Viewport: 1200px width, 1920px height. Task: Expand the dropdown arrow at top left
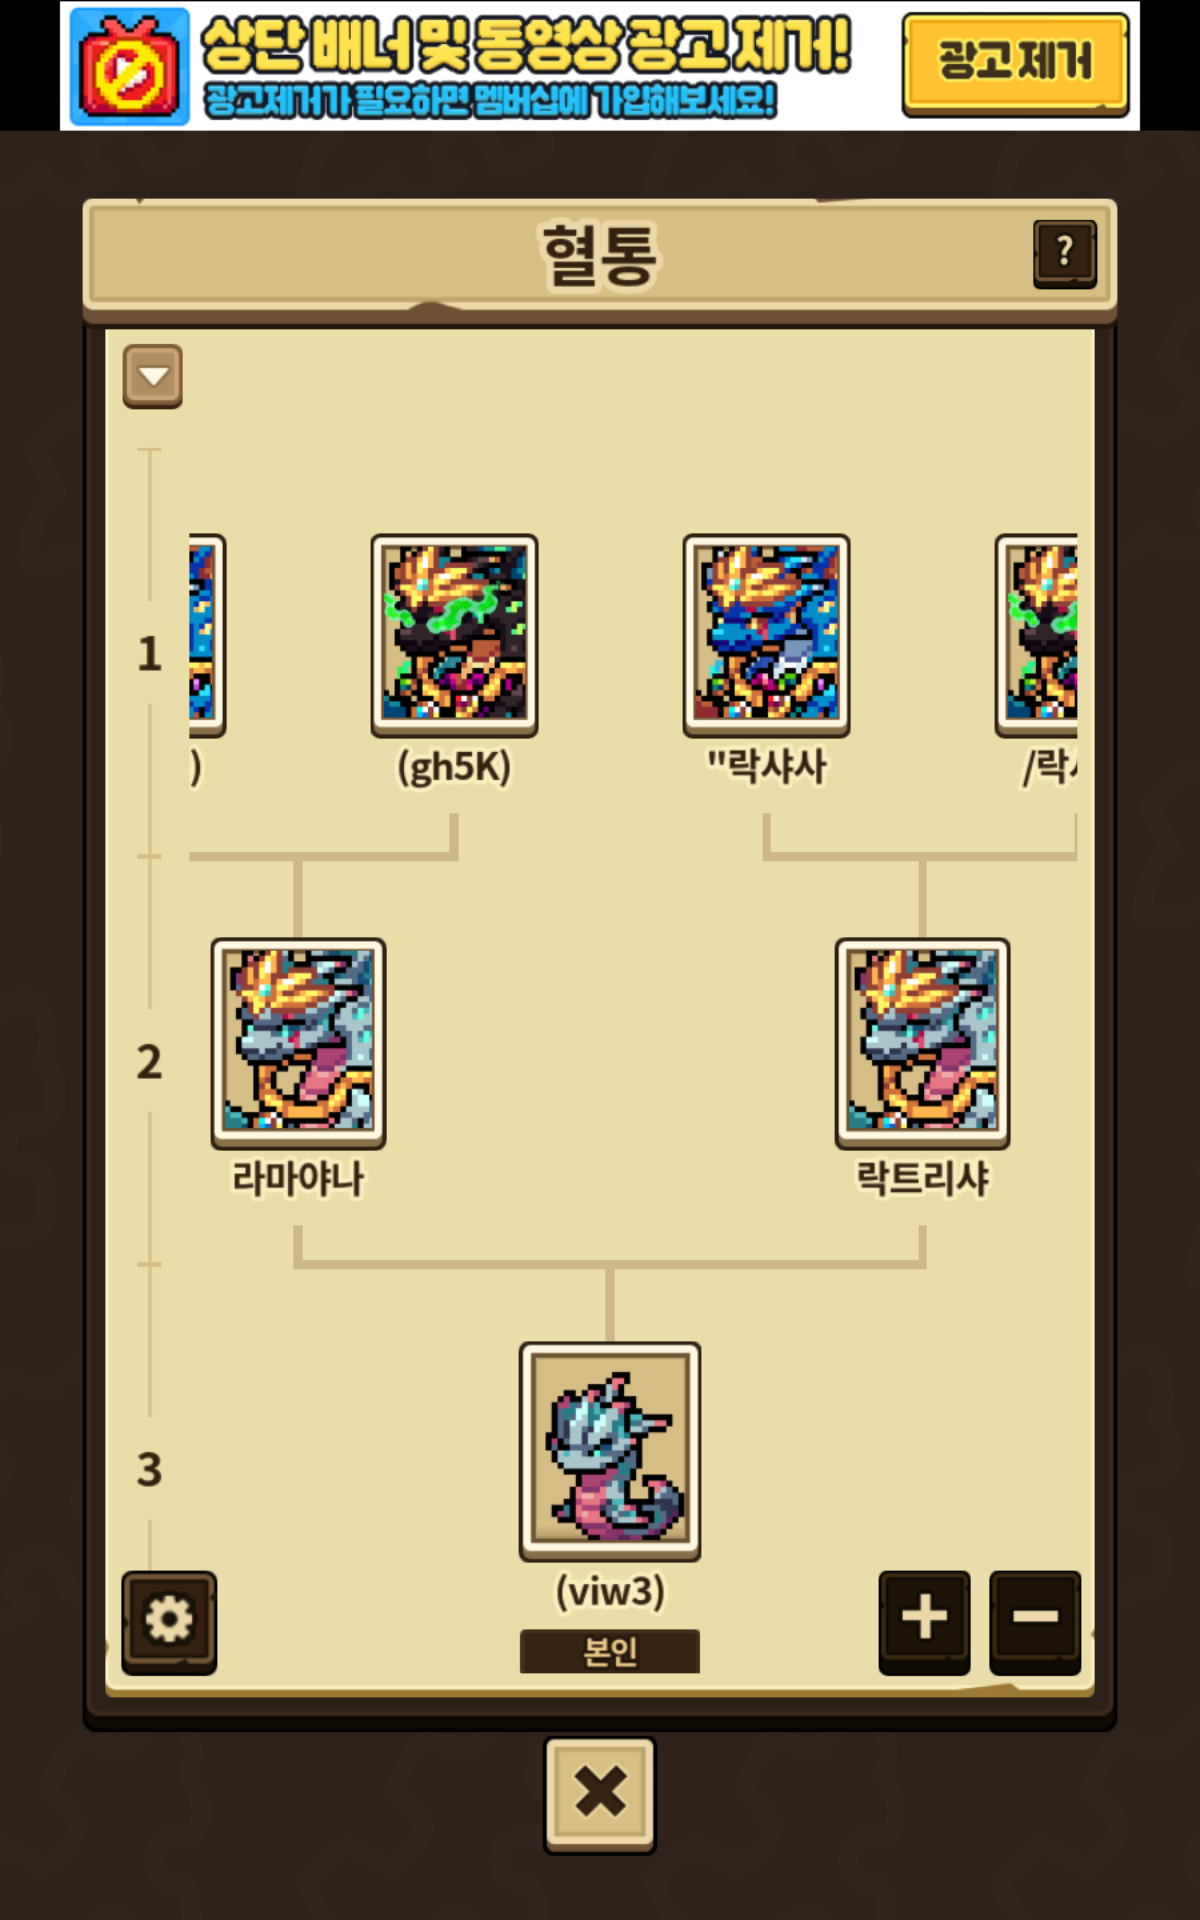[x=153, y=377]
